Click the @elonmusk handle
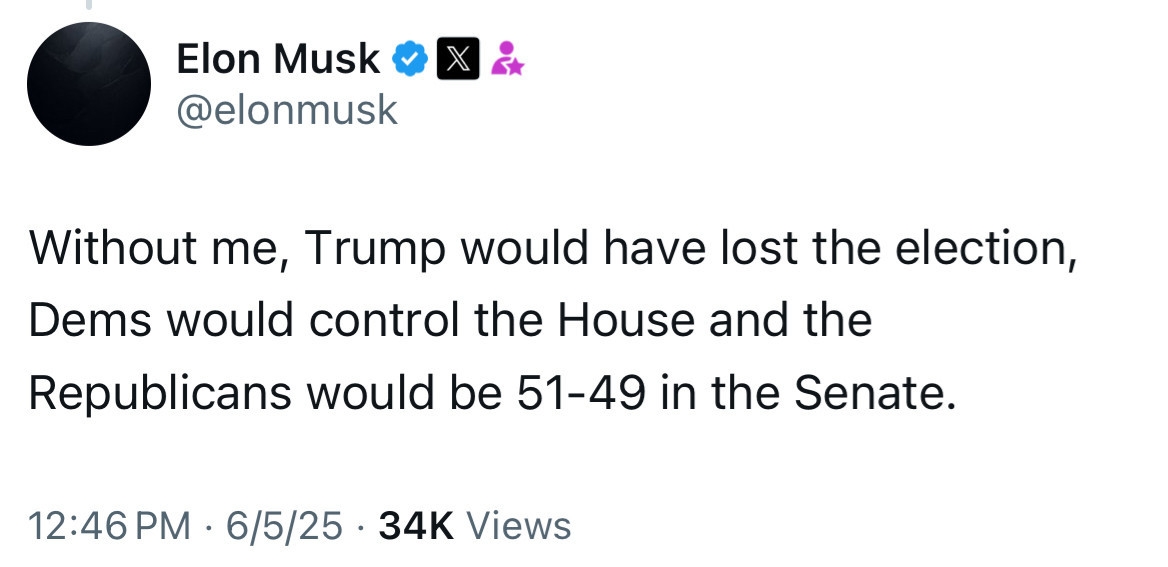The width and height of the screenshot is (1168, 567). point(286,109)
